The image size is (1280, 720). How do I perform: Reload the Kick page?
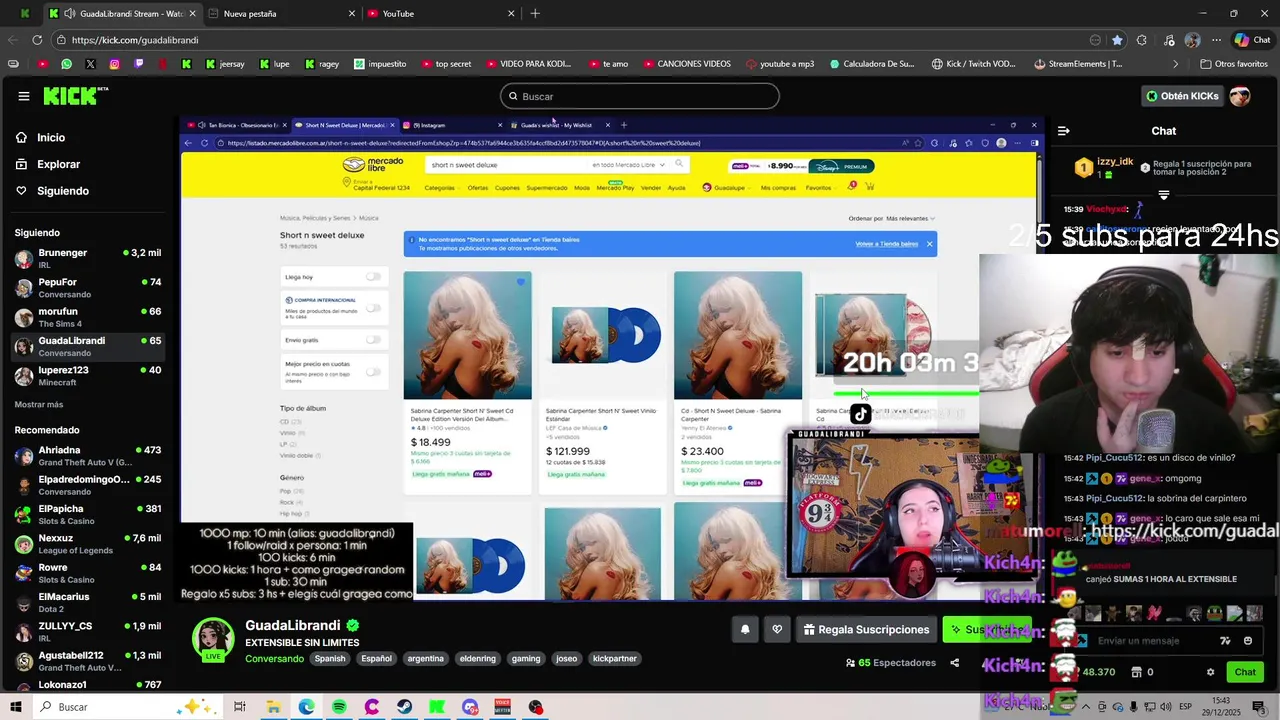click(37, 40)
